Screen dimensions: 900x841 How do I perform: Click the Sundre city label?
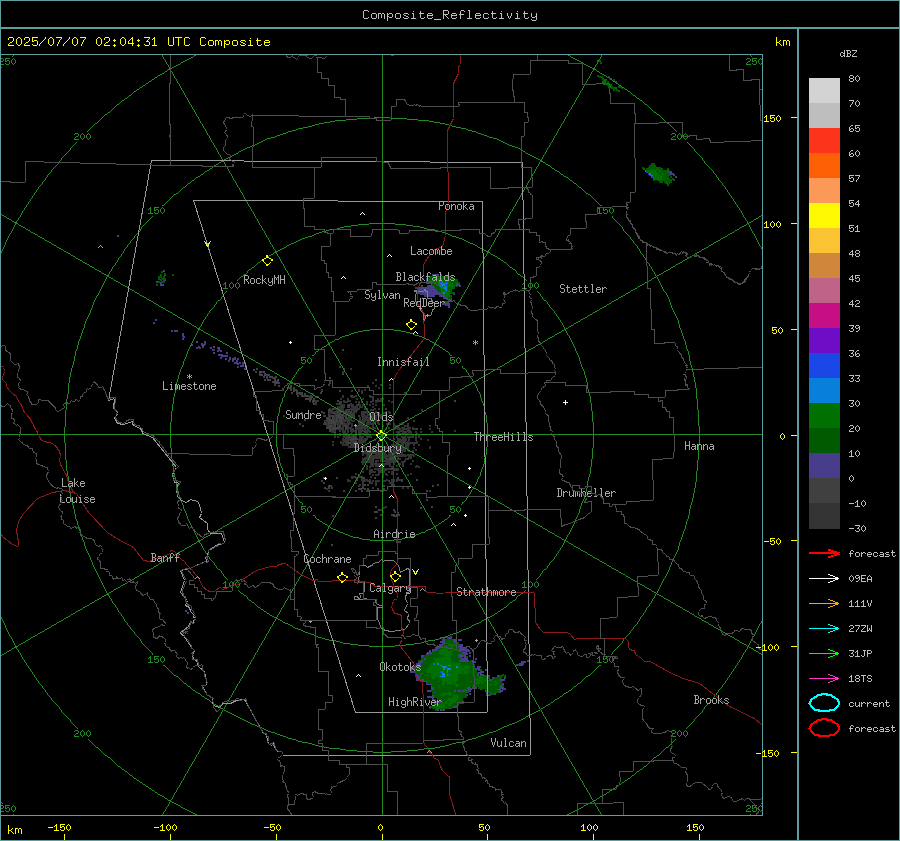[303, 415]
